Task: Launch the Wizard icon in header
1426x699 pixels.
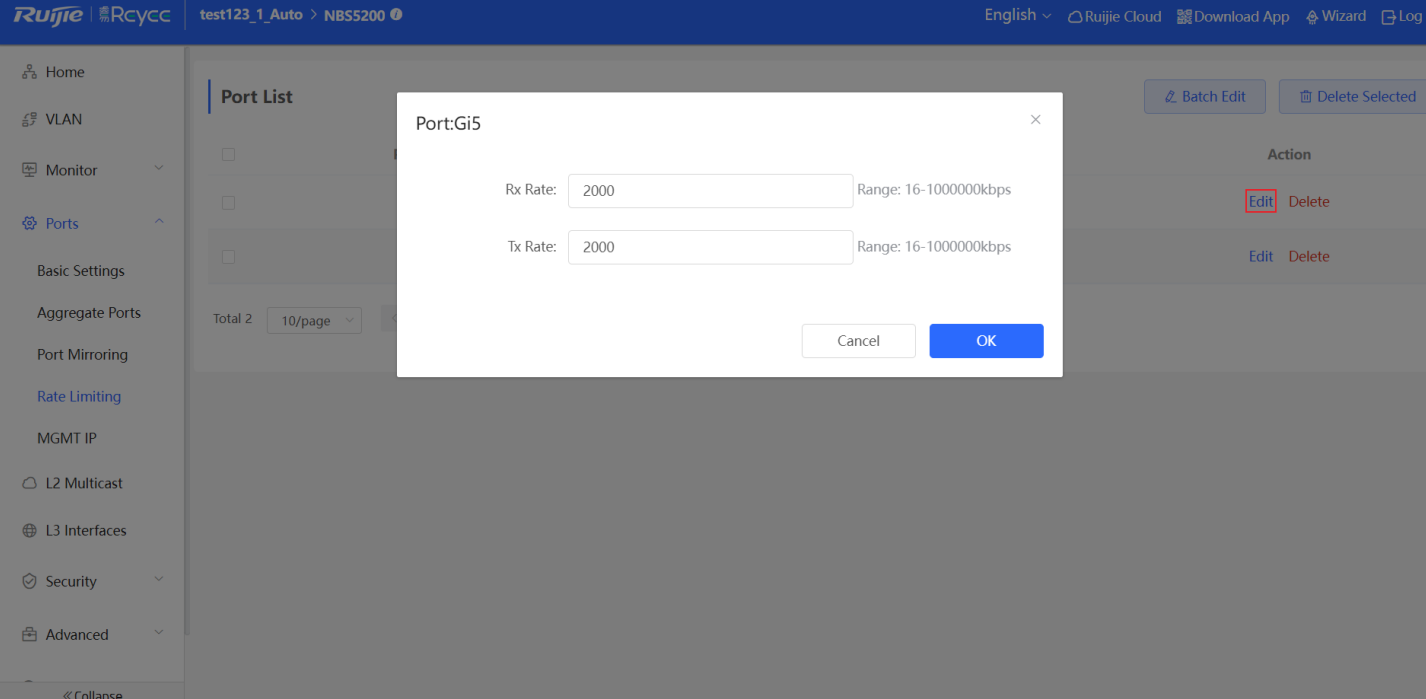Action: coord(1312,17)
